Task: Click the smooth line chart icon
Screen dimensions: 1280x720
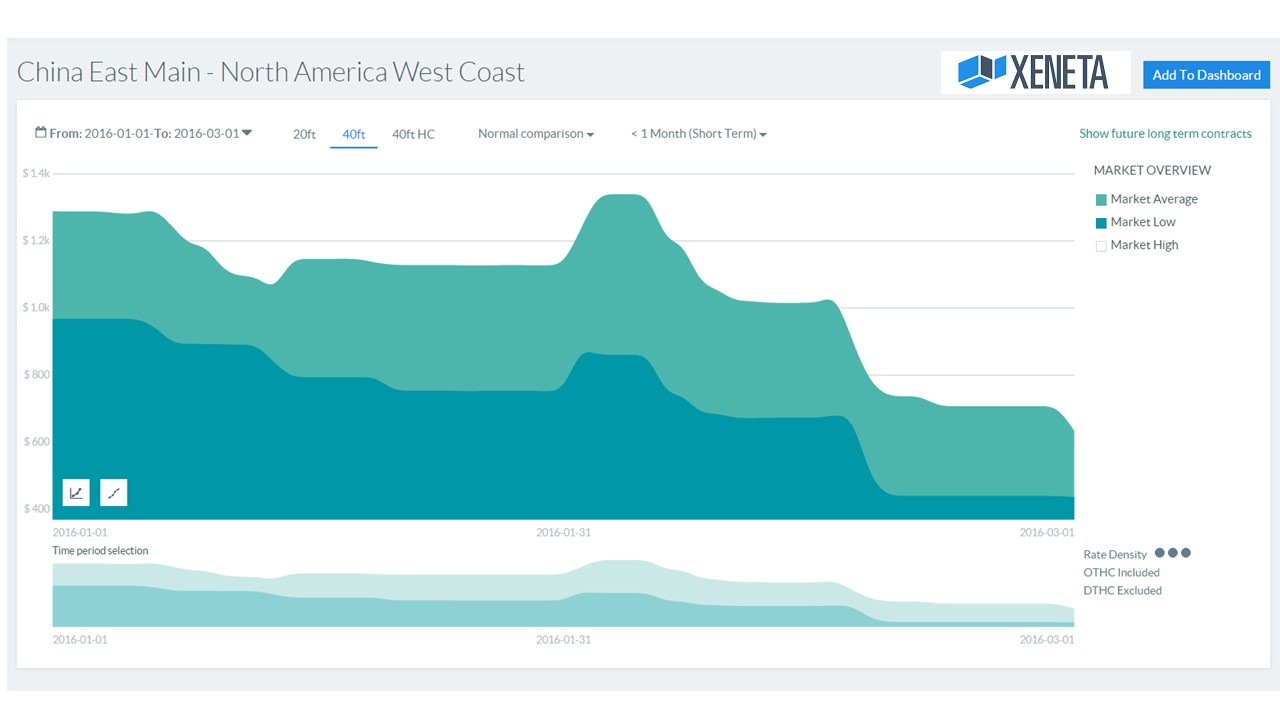Action: 114,492
